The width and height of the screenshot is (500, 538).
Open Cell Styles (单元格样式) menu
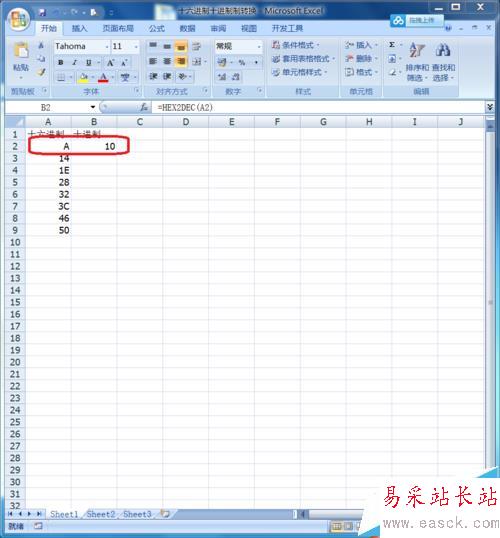pyautogui.click(x=299, y=72)
